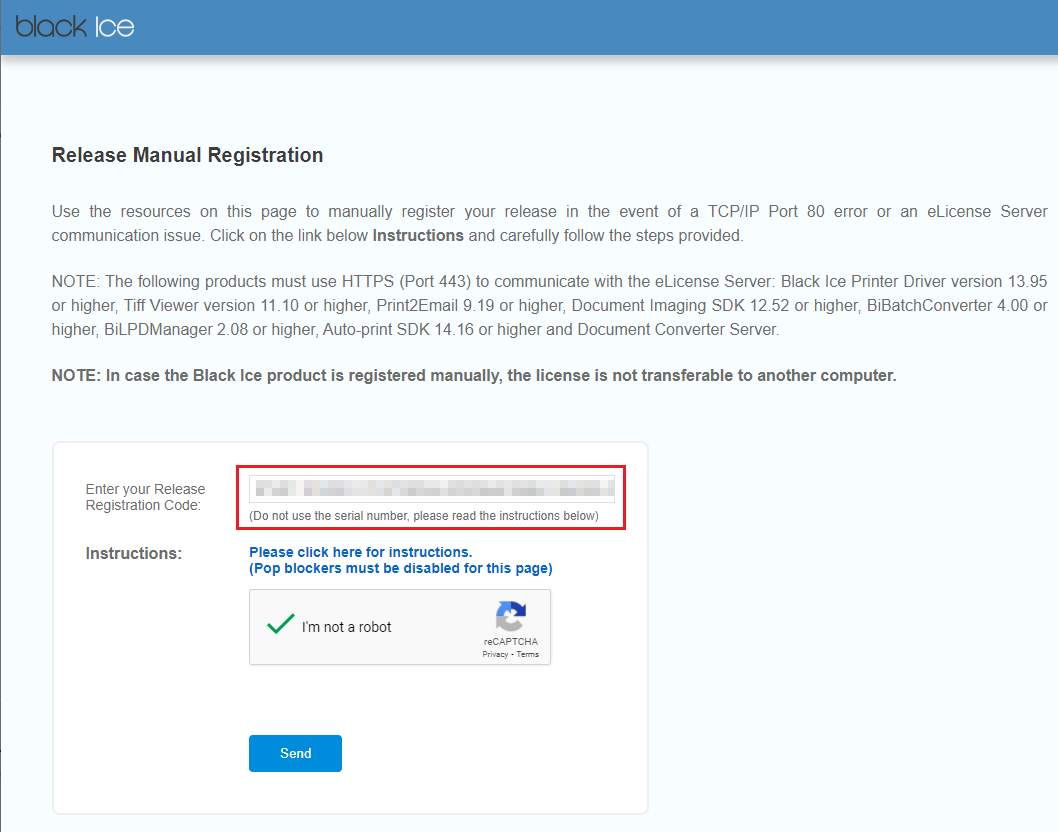Click the 'I'm not a robot' label

point(346,627)
